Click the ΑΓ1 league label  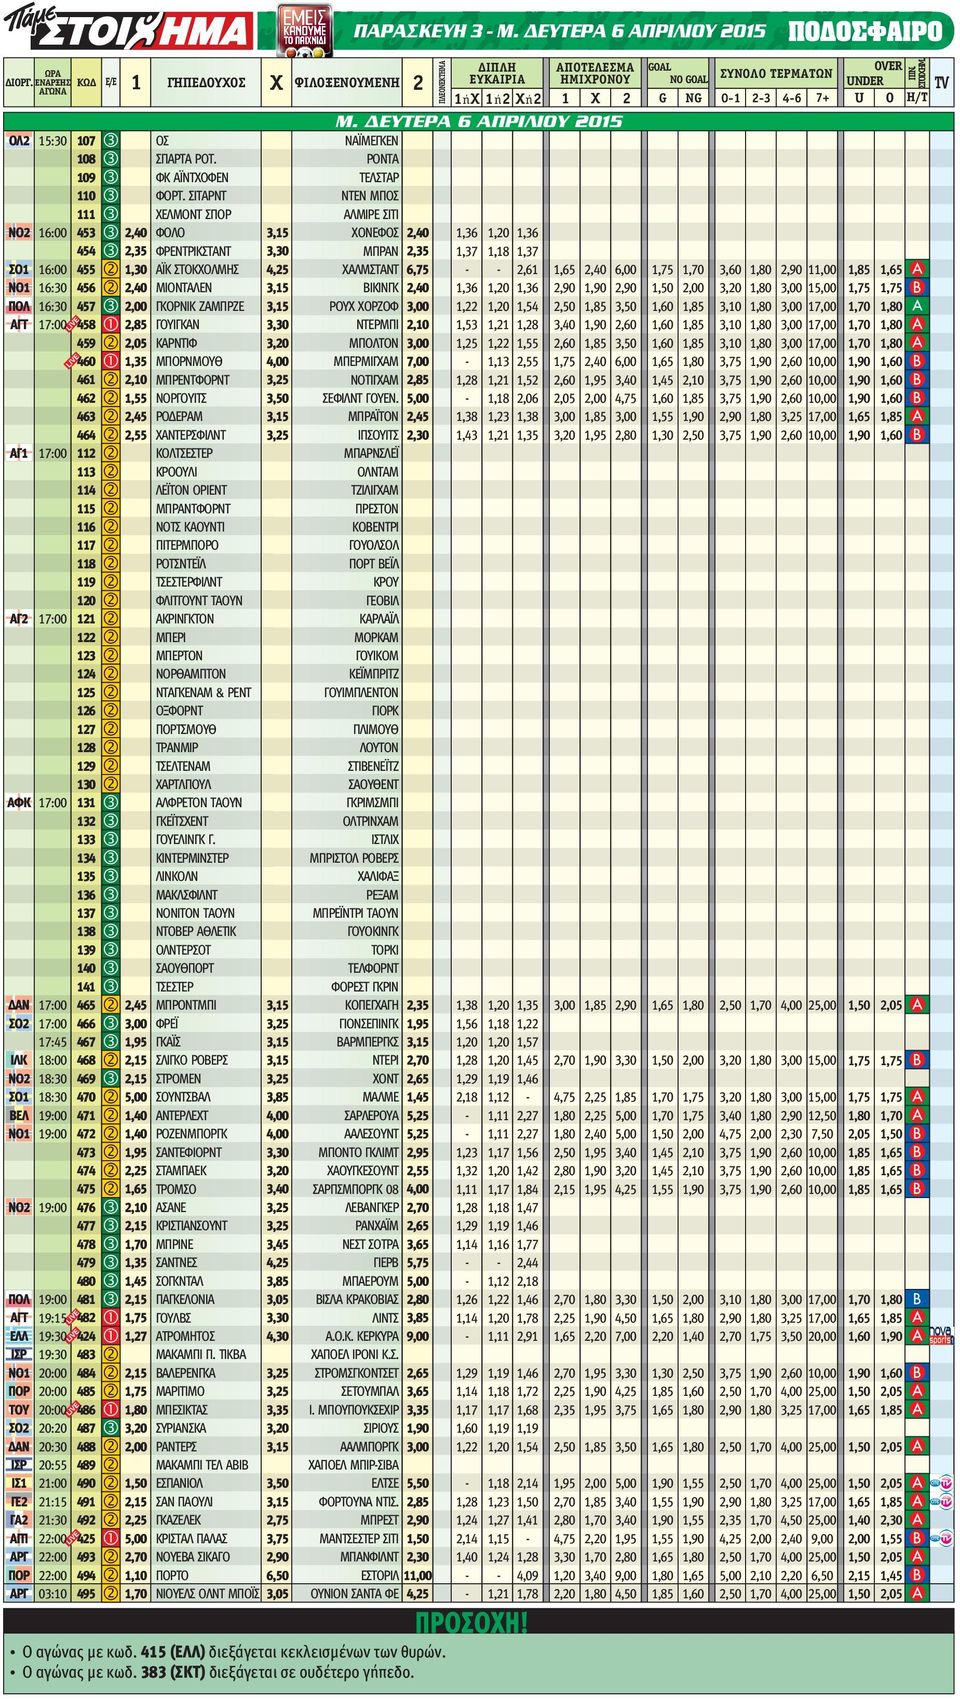pyautogui.click(x=19, y=453)
